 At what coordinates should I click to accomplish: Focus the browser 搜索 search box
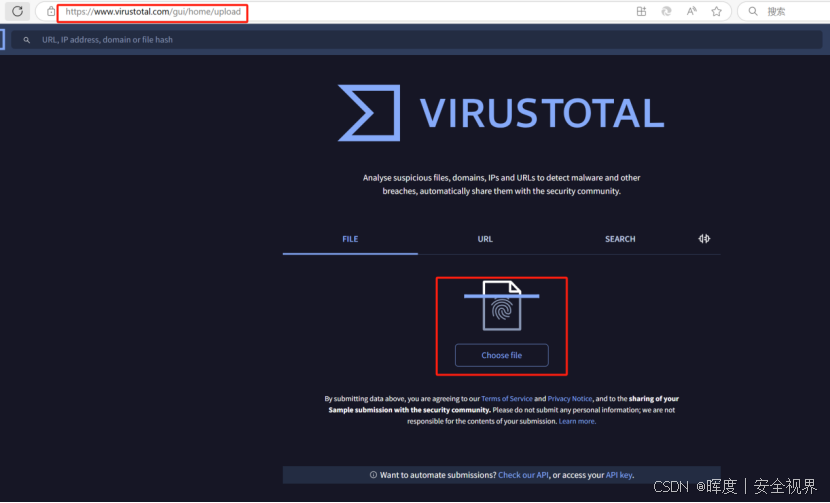click(x=784, y=11)
